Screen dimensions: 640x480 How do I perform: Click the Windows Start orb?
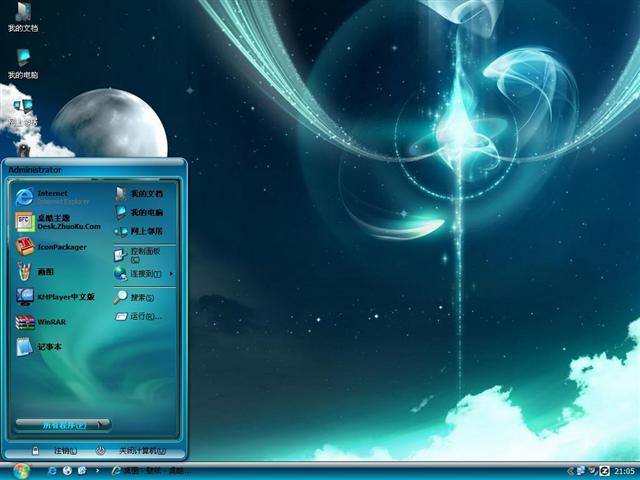pos(21,470)
